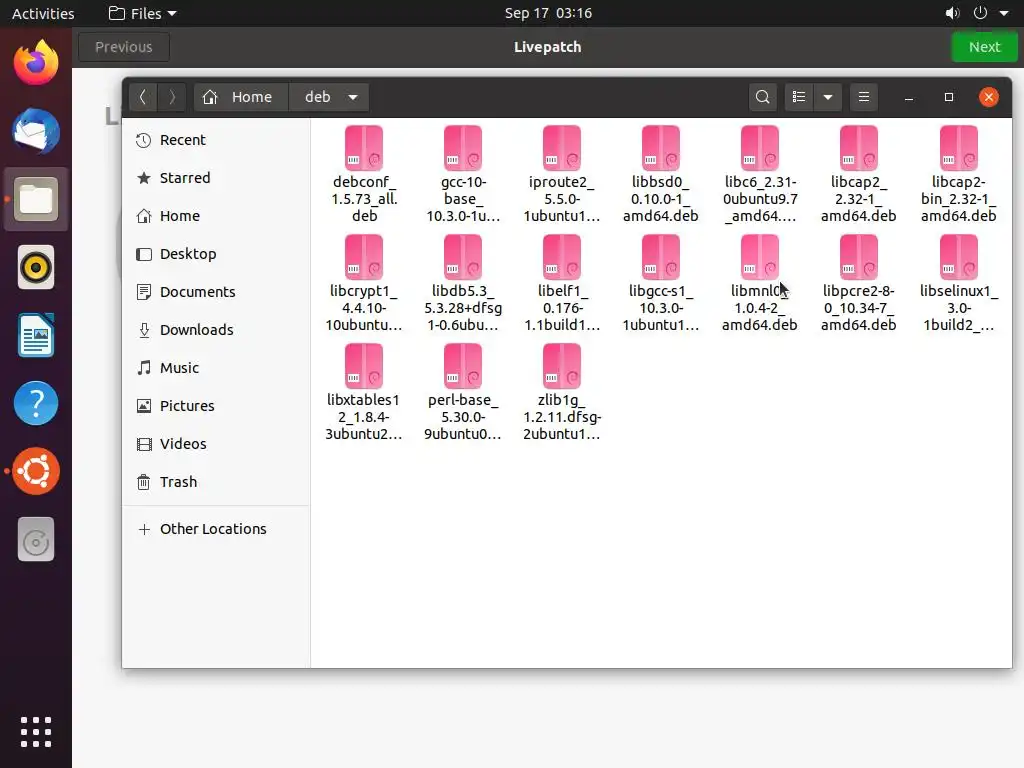Open the clock and calendar in top bar
Viewport: 1024px width, 768px height.
(548, 13)
